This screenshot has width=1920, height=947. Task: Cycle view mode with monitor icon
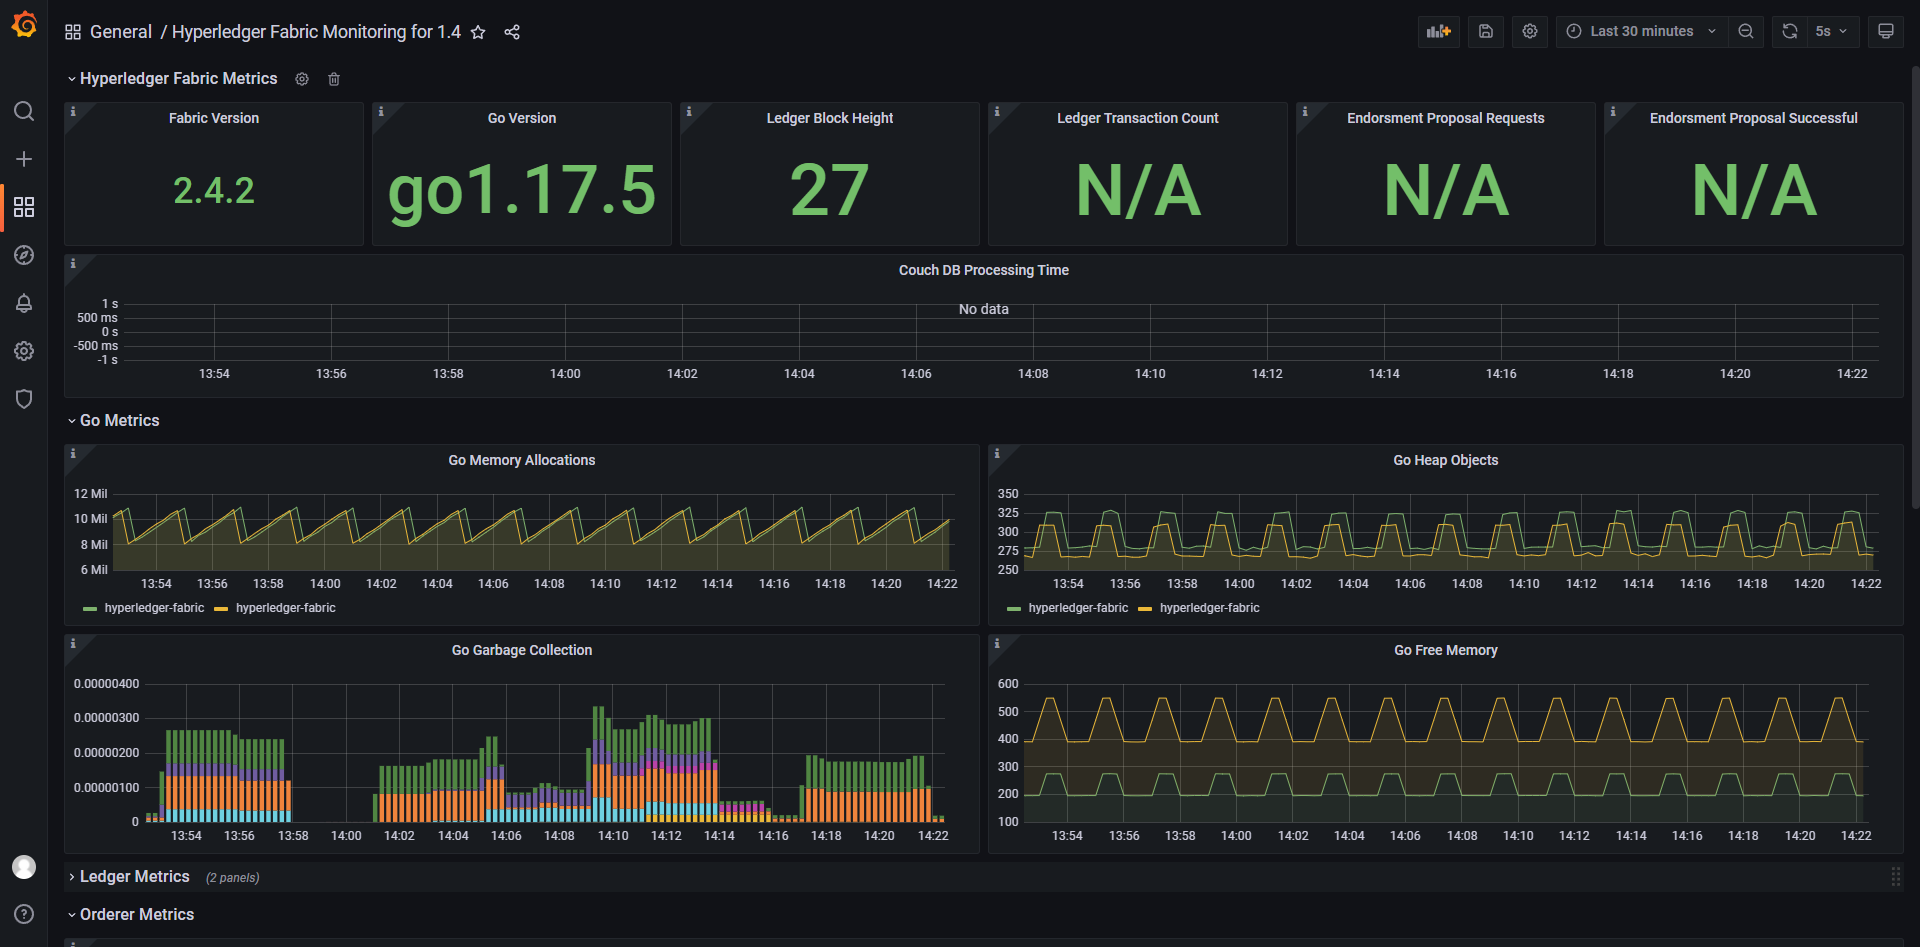pos(1886,31)
